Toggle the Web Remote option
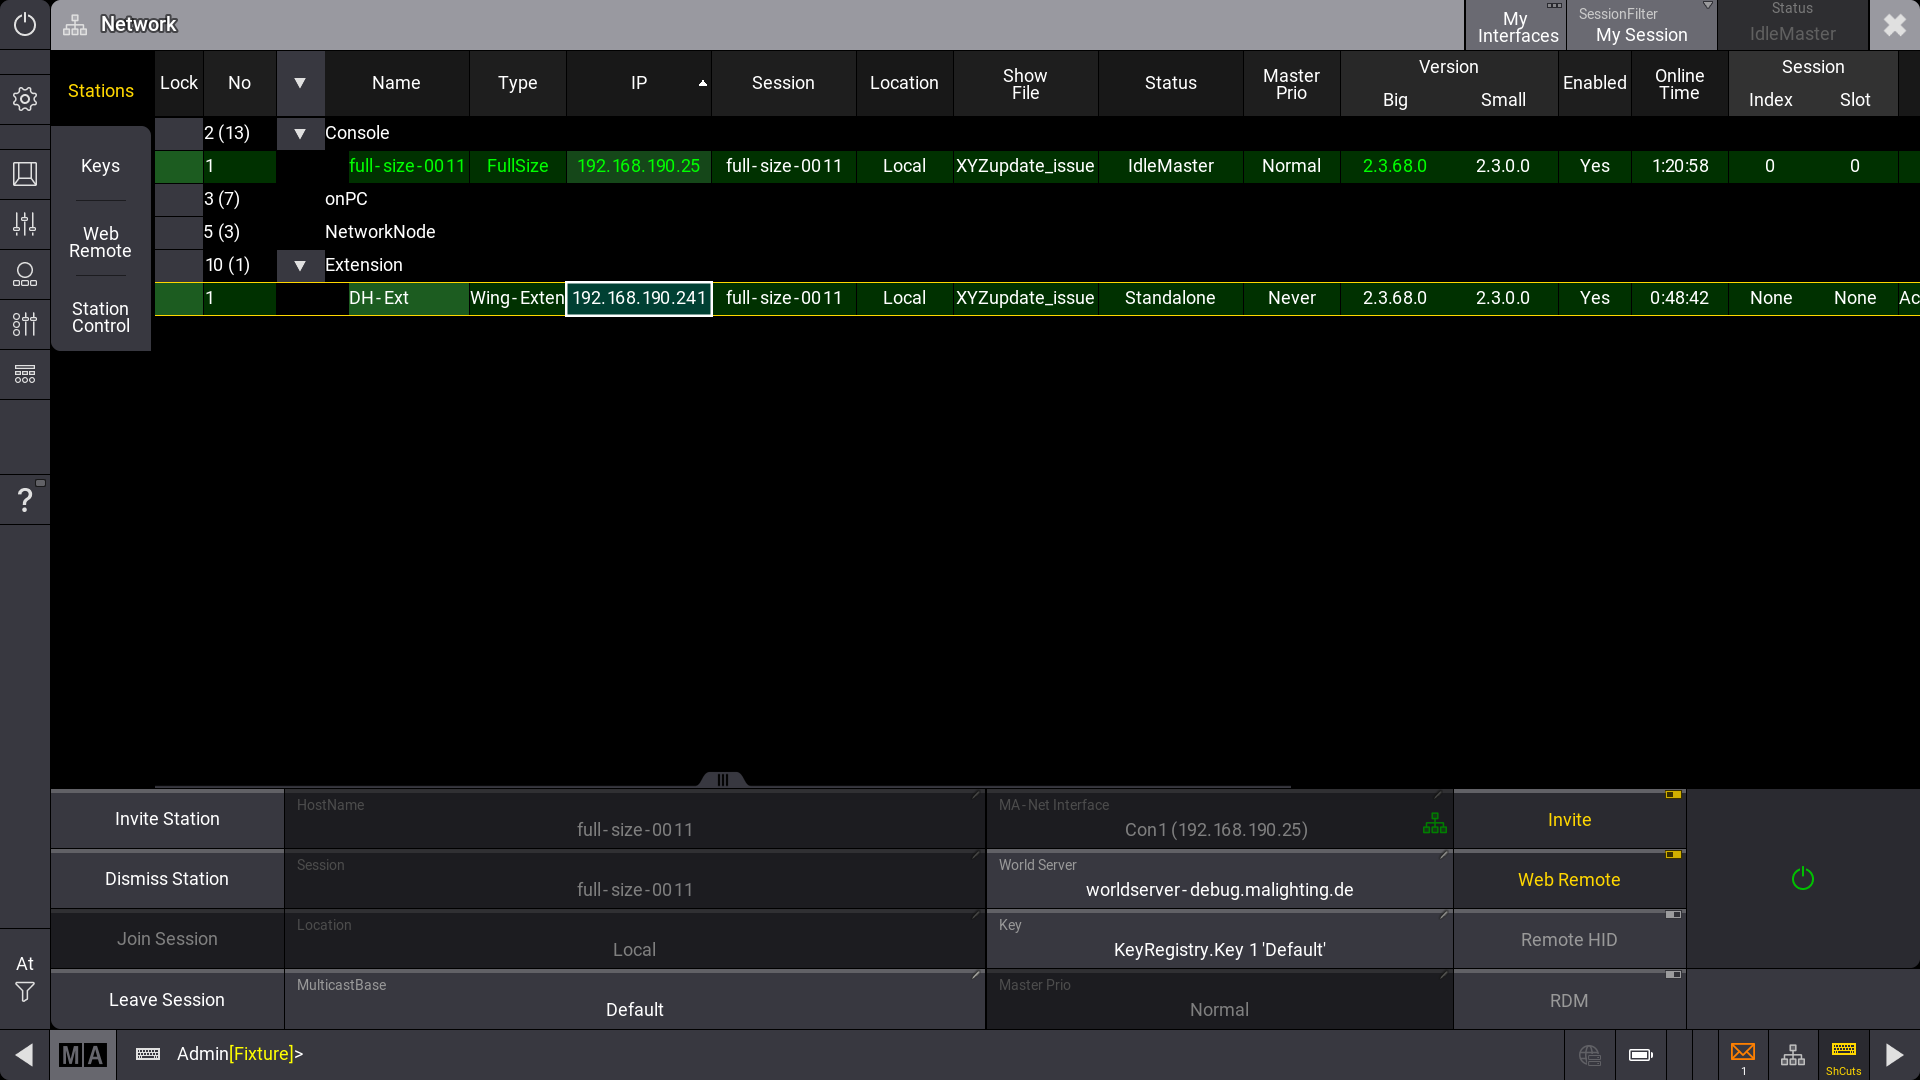 click(1569, 880)
